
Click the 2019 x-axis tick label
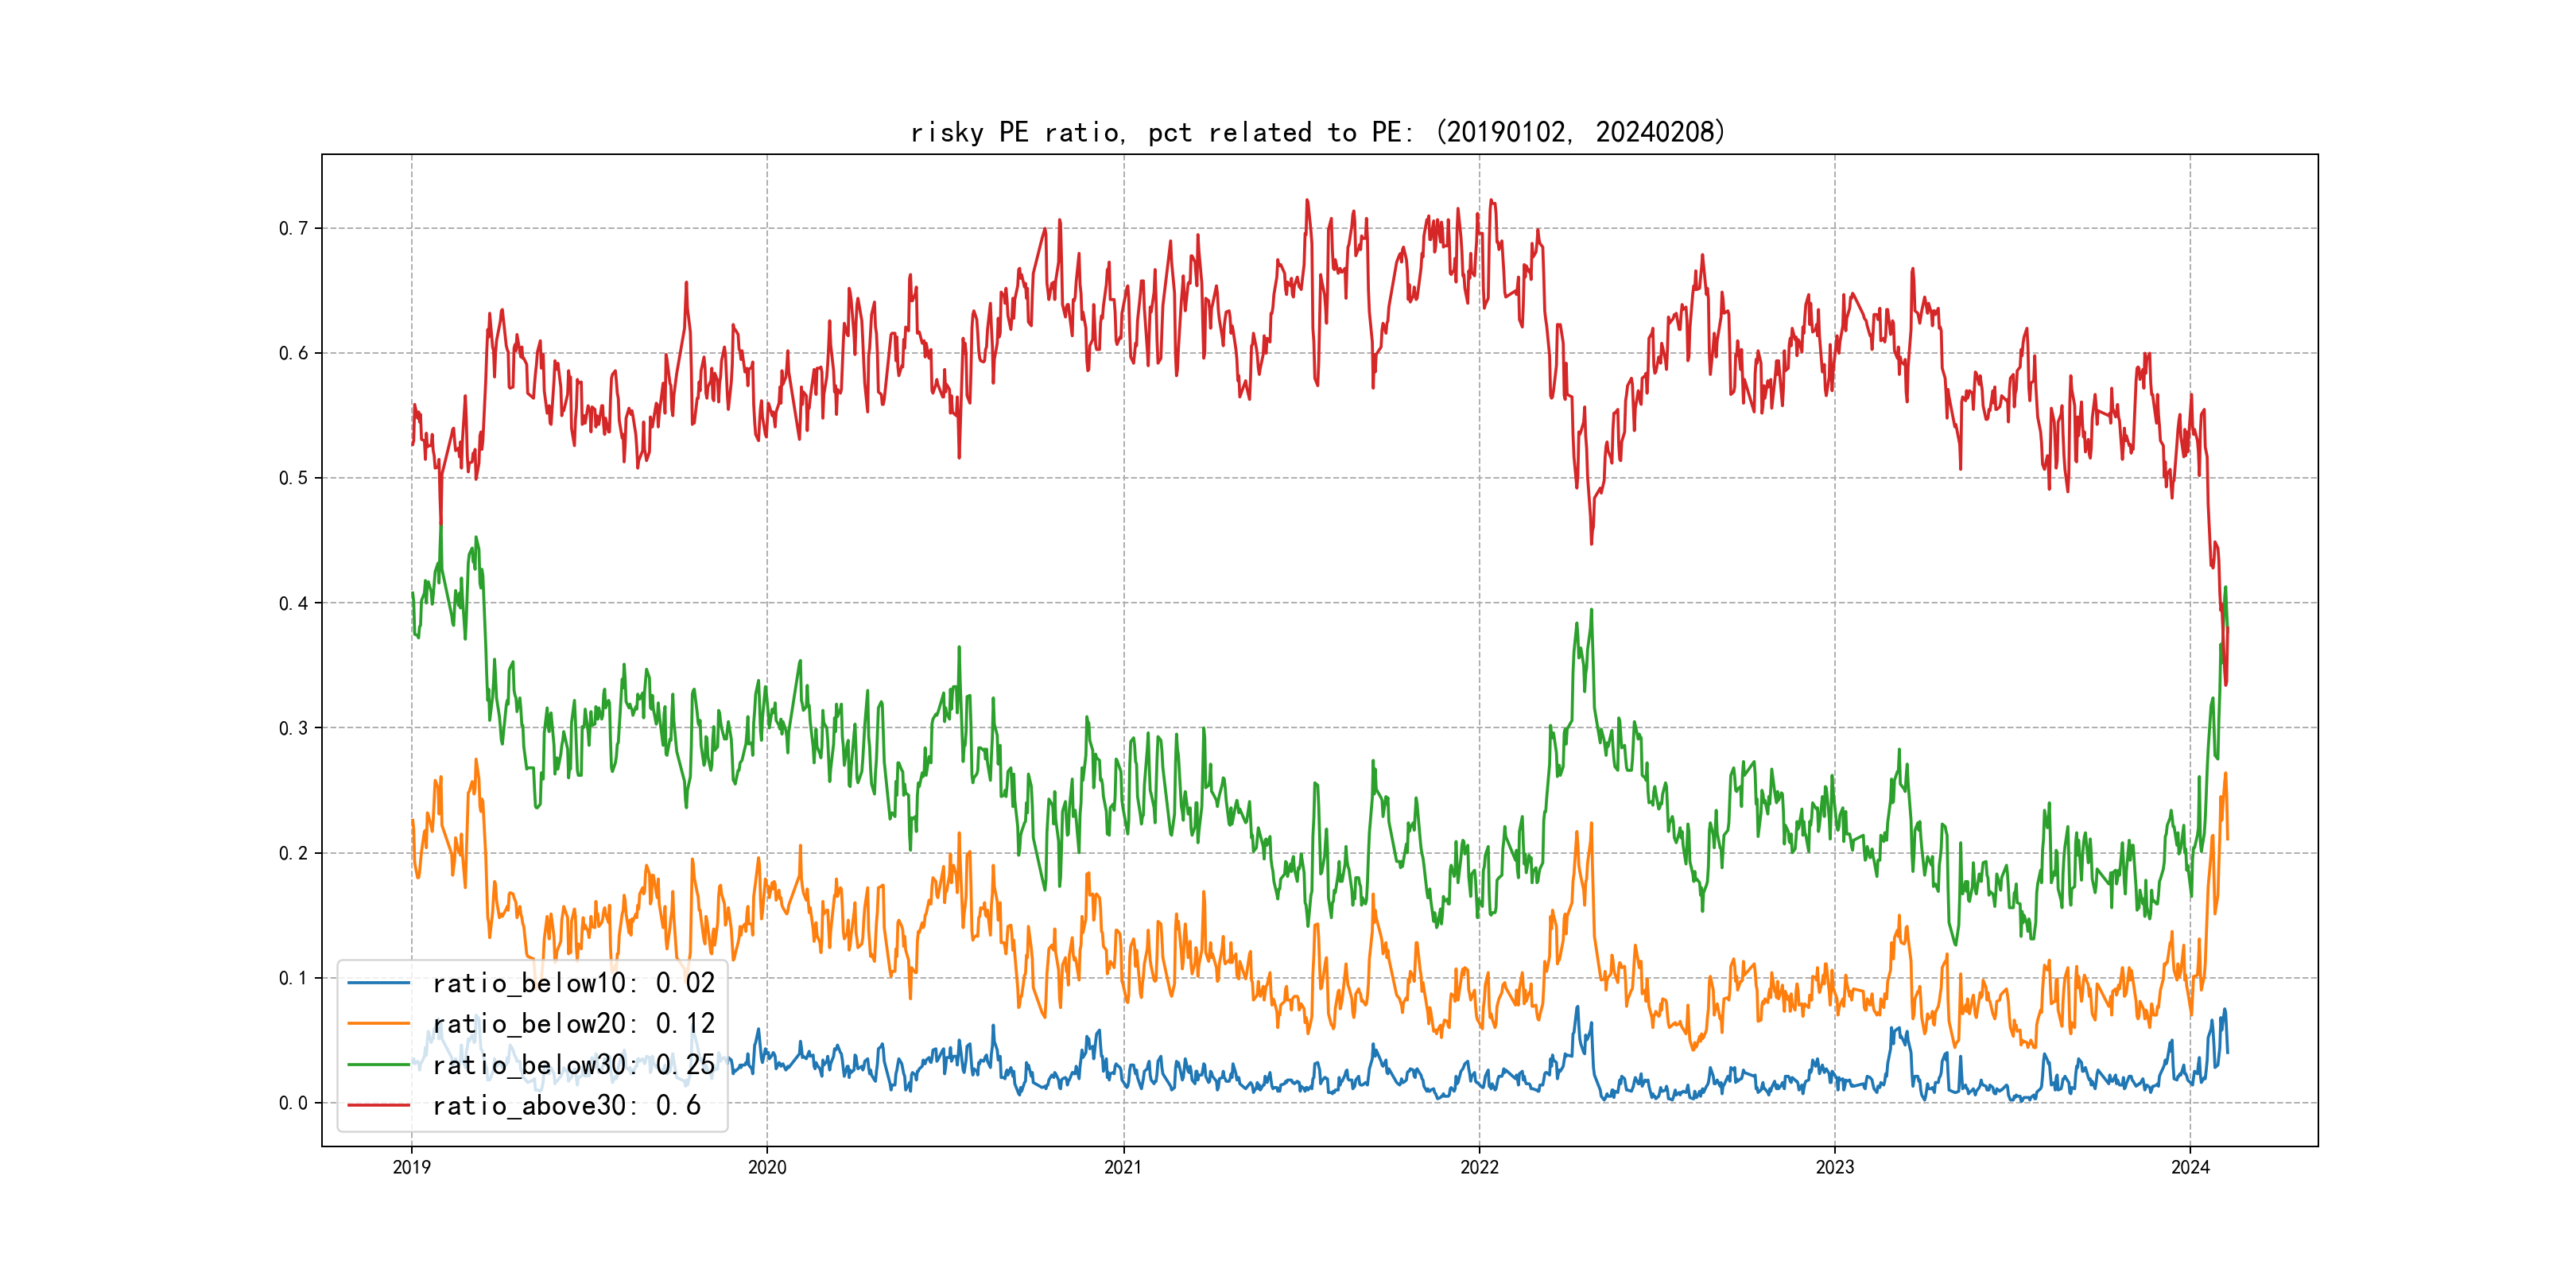(411, 1167)
